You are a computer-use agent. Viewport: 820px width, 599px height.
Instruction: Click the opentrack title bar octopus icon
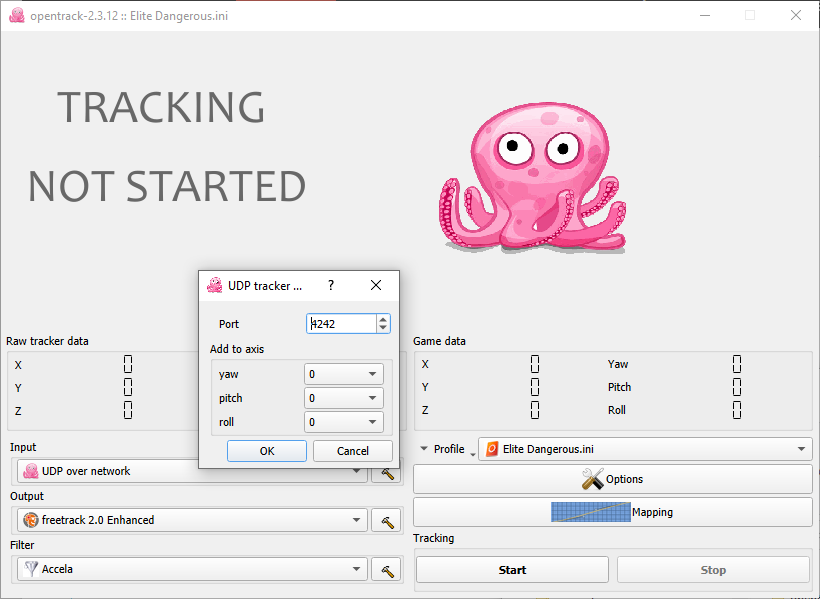pyautogui.click(x=17, y=15)
